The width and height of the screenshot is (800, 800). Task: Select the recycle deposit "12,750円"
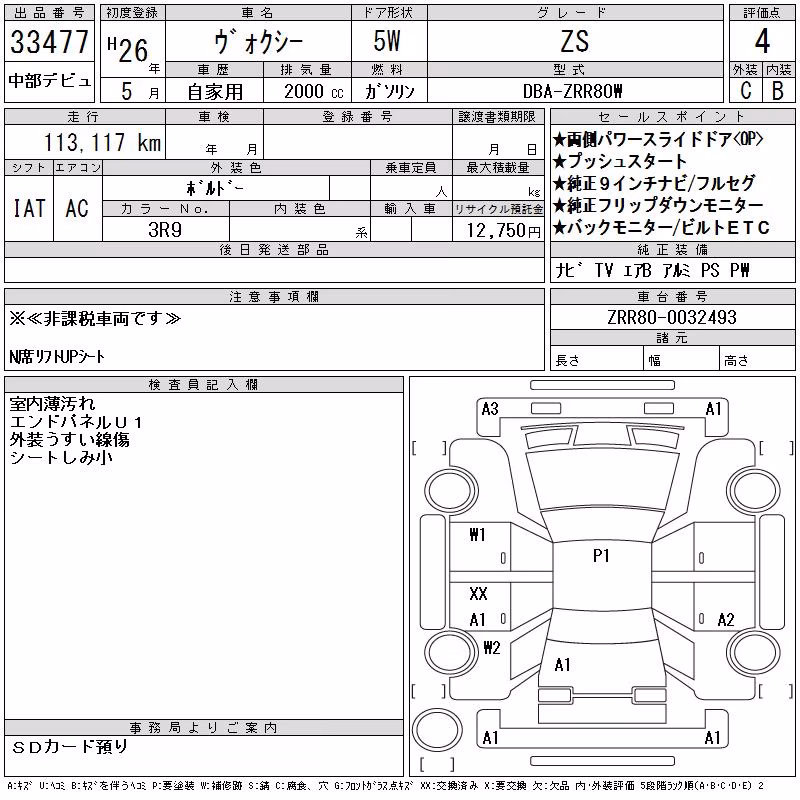click(x=503, y=231)
